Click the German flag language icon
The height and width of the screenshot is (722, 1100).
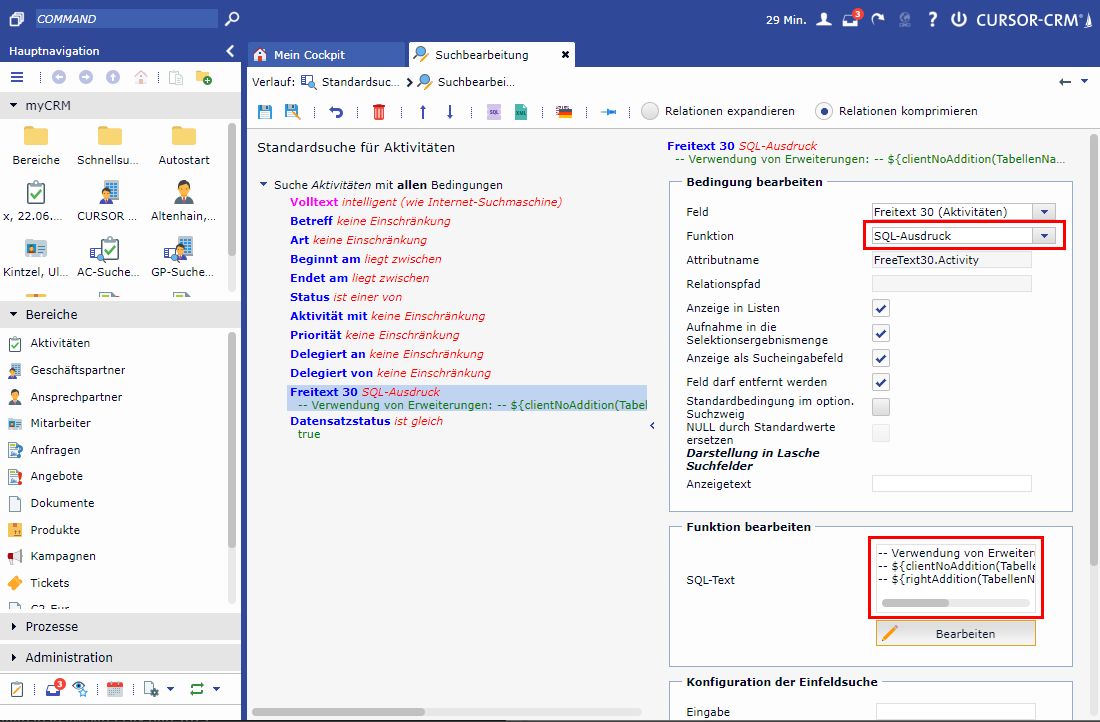coord(564,112)
